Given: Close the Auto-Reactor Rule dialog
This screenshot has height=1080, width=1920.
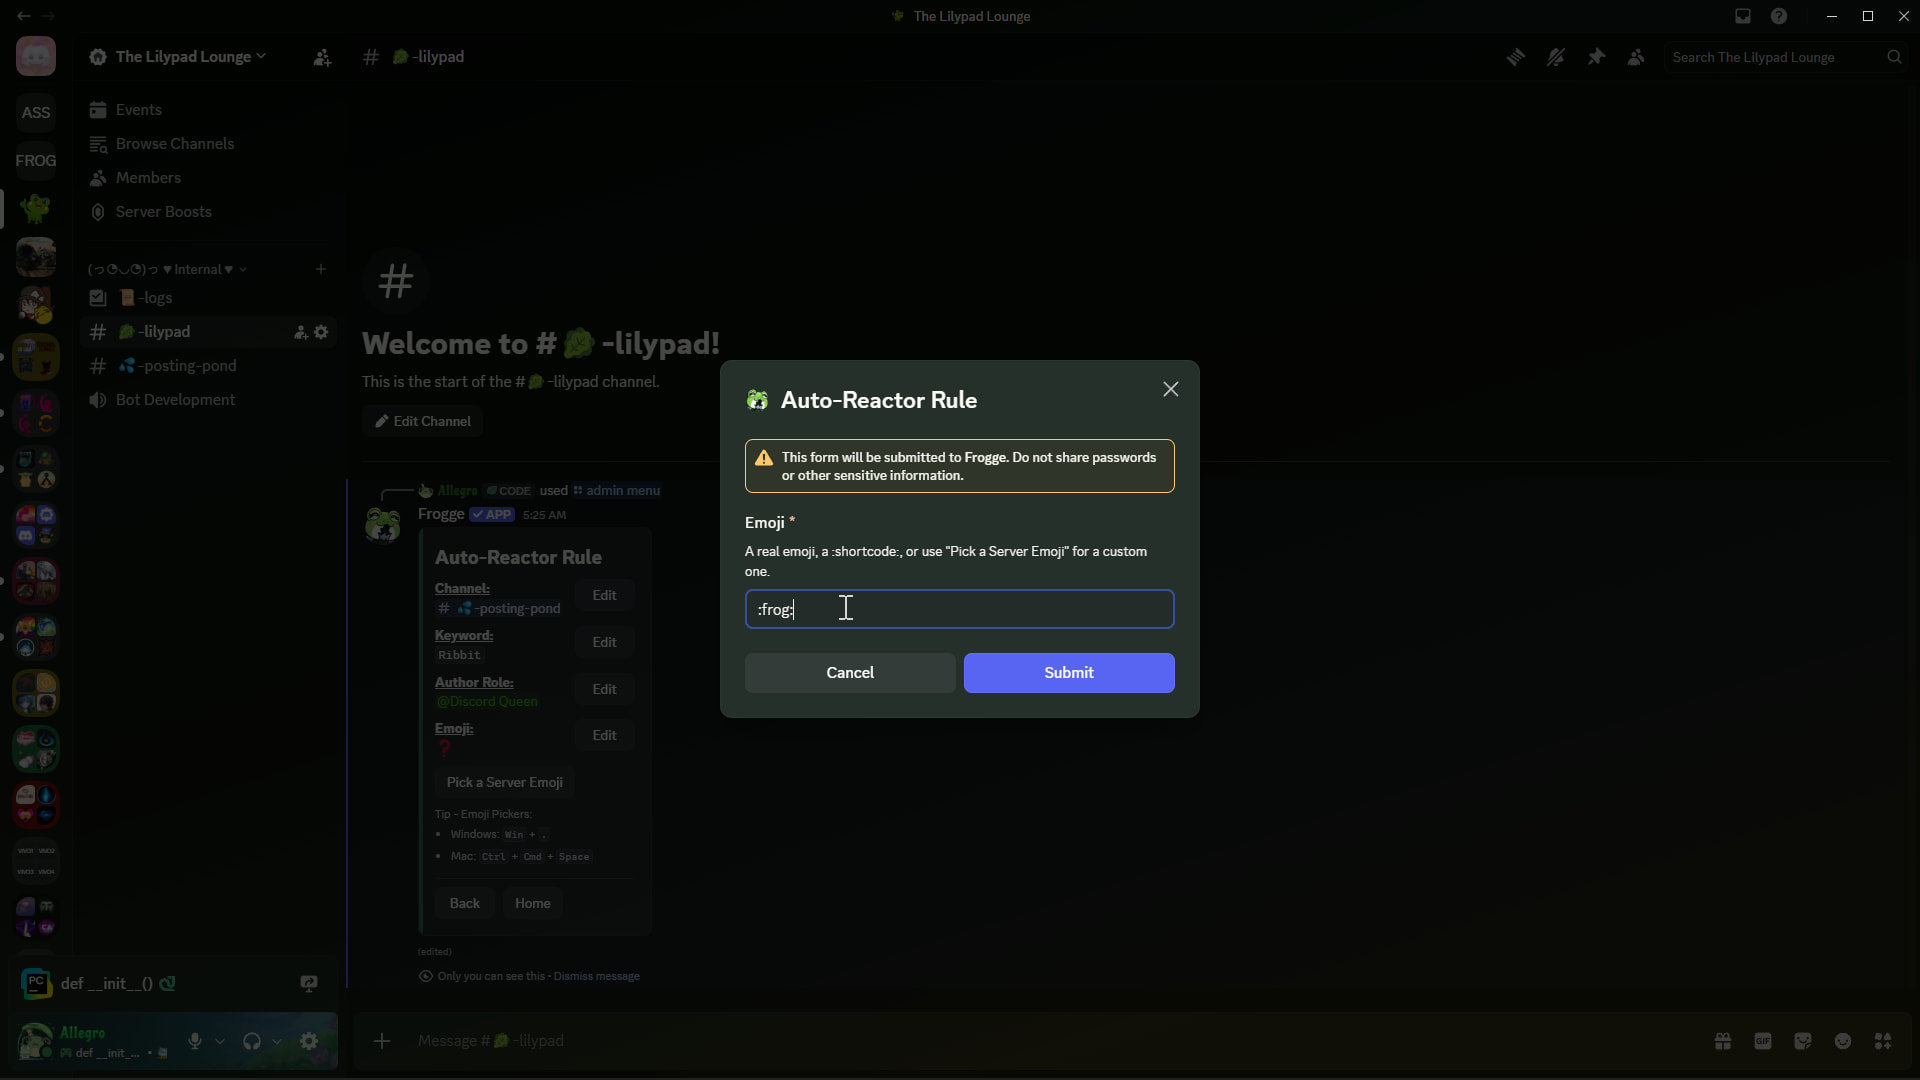Looking at the screenshot, I should 1171,390.
